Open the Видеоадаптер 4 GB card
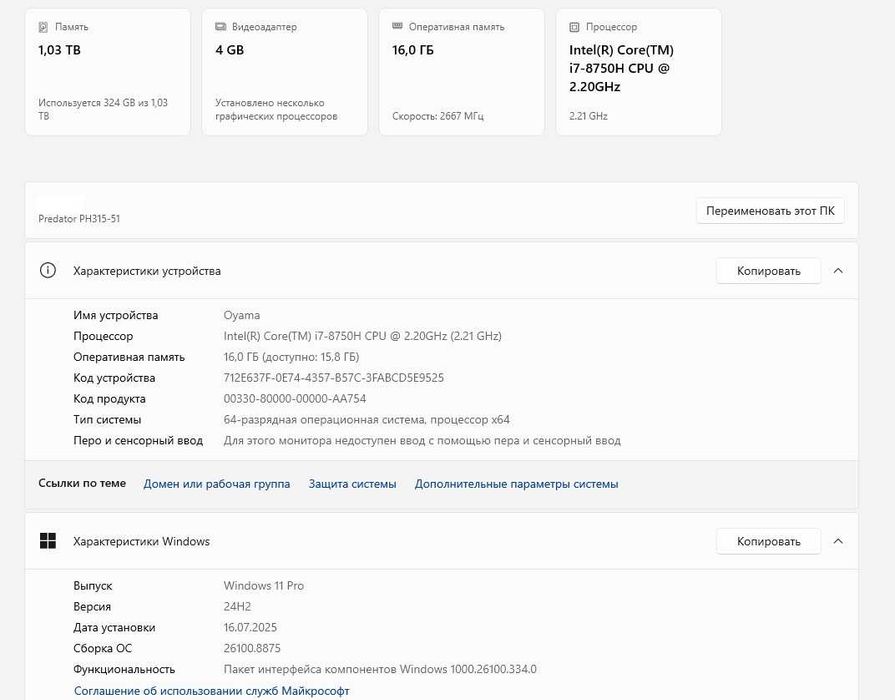 tap(284, 72)
